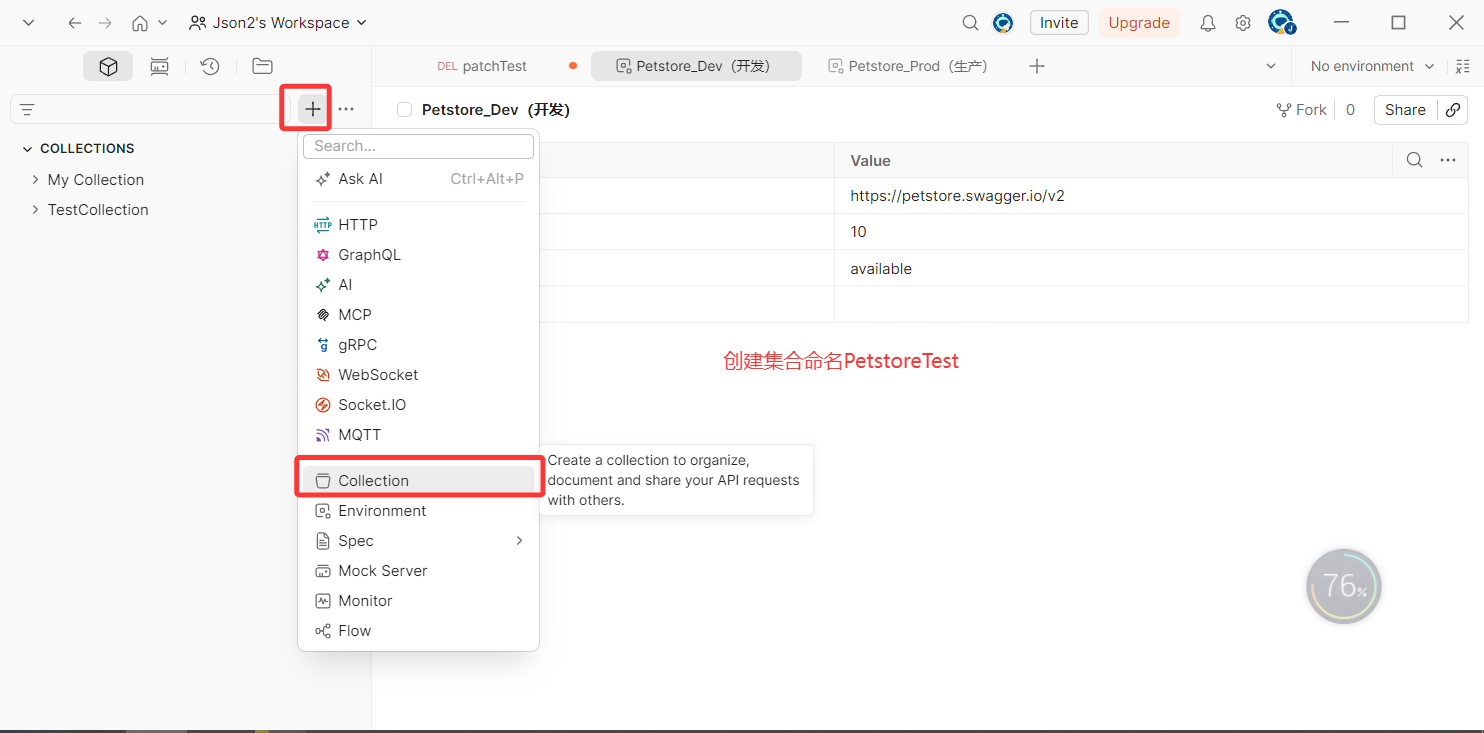Choose Flow menu entry

click(x=418, y=631)
